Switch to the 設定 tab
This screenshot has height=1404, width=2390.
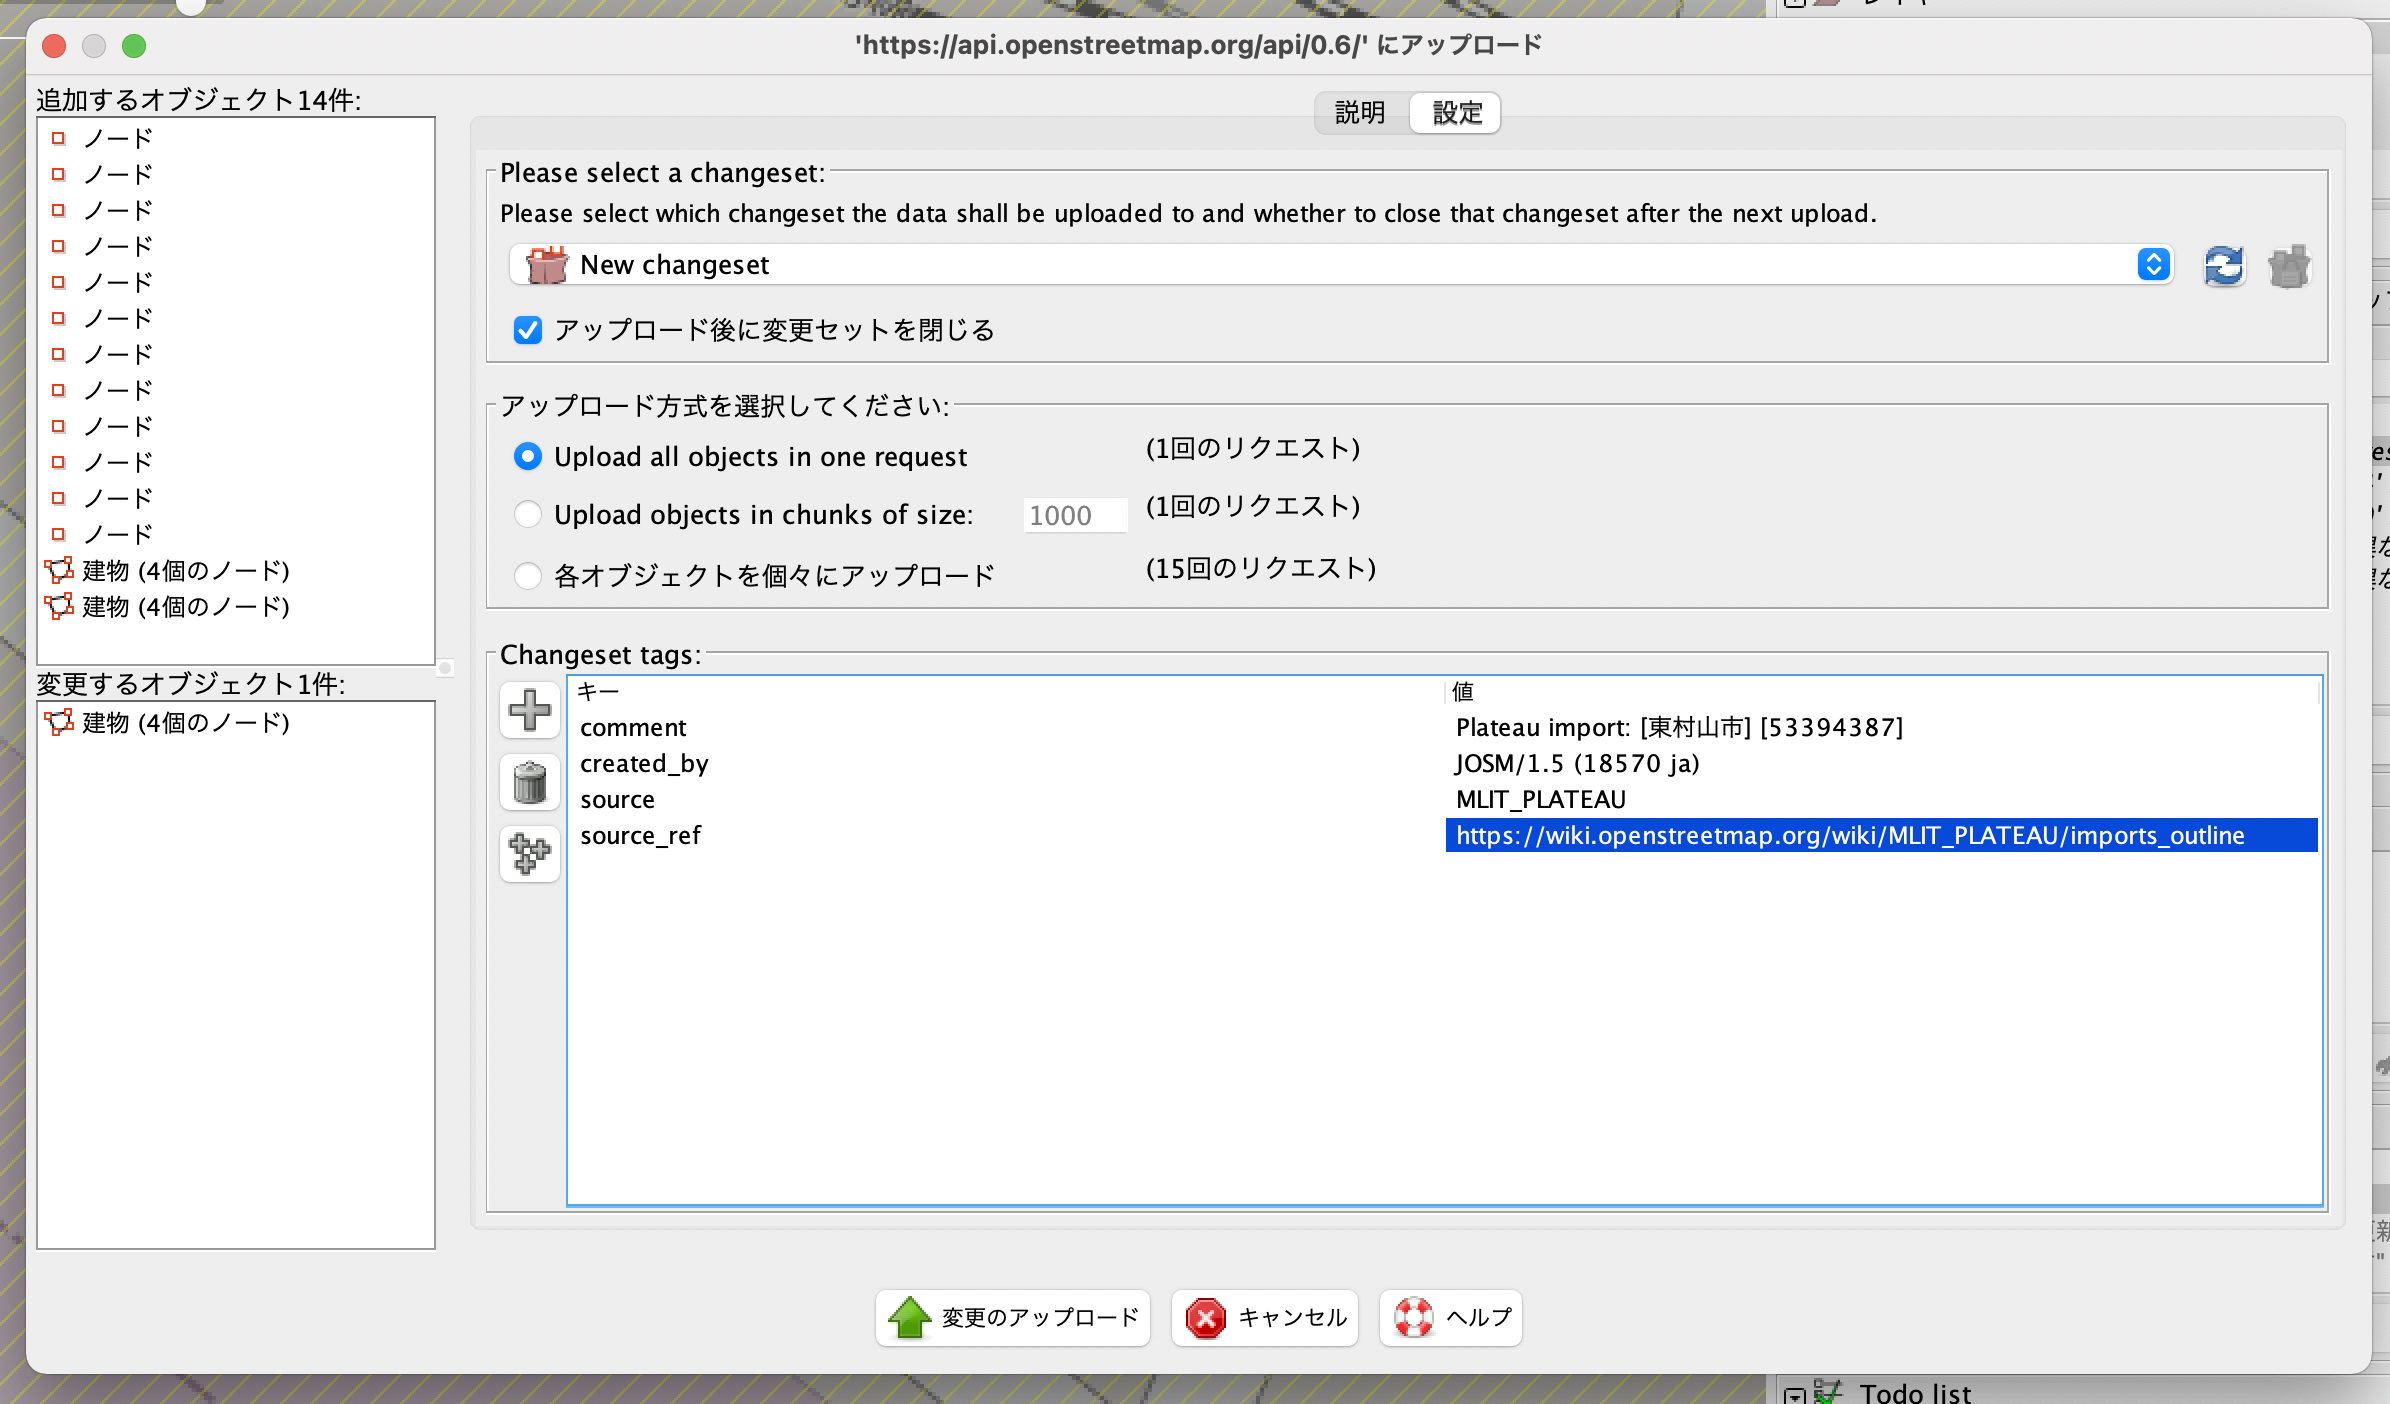pyautogui.click(x=1455, y=112)
